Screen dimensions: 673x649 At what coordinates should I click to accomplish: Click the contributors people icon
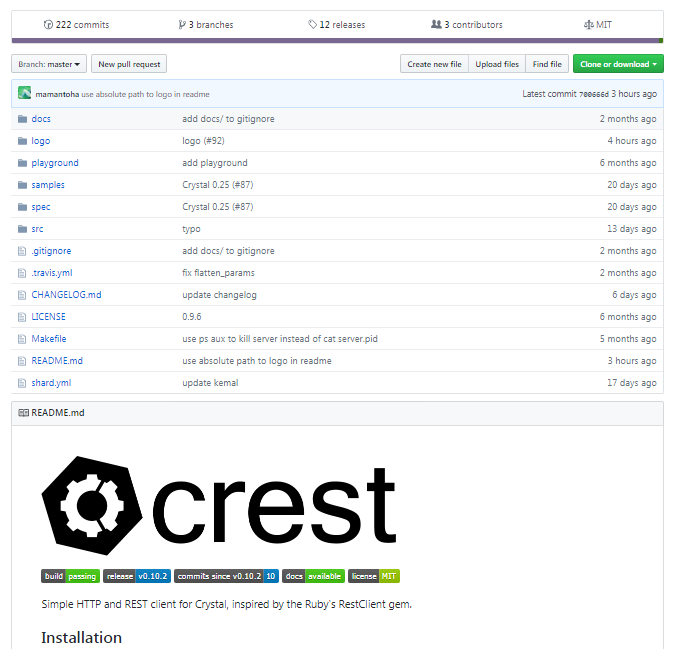point(436,24)
